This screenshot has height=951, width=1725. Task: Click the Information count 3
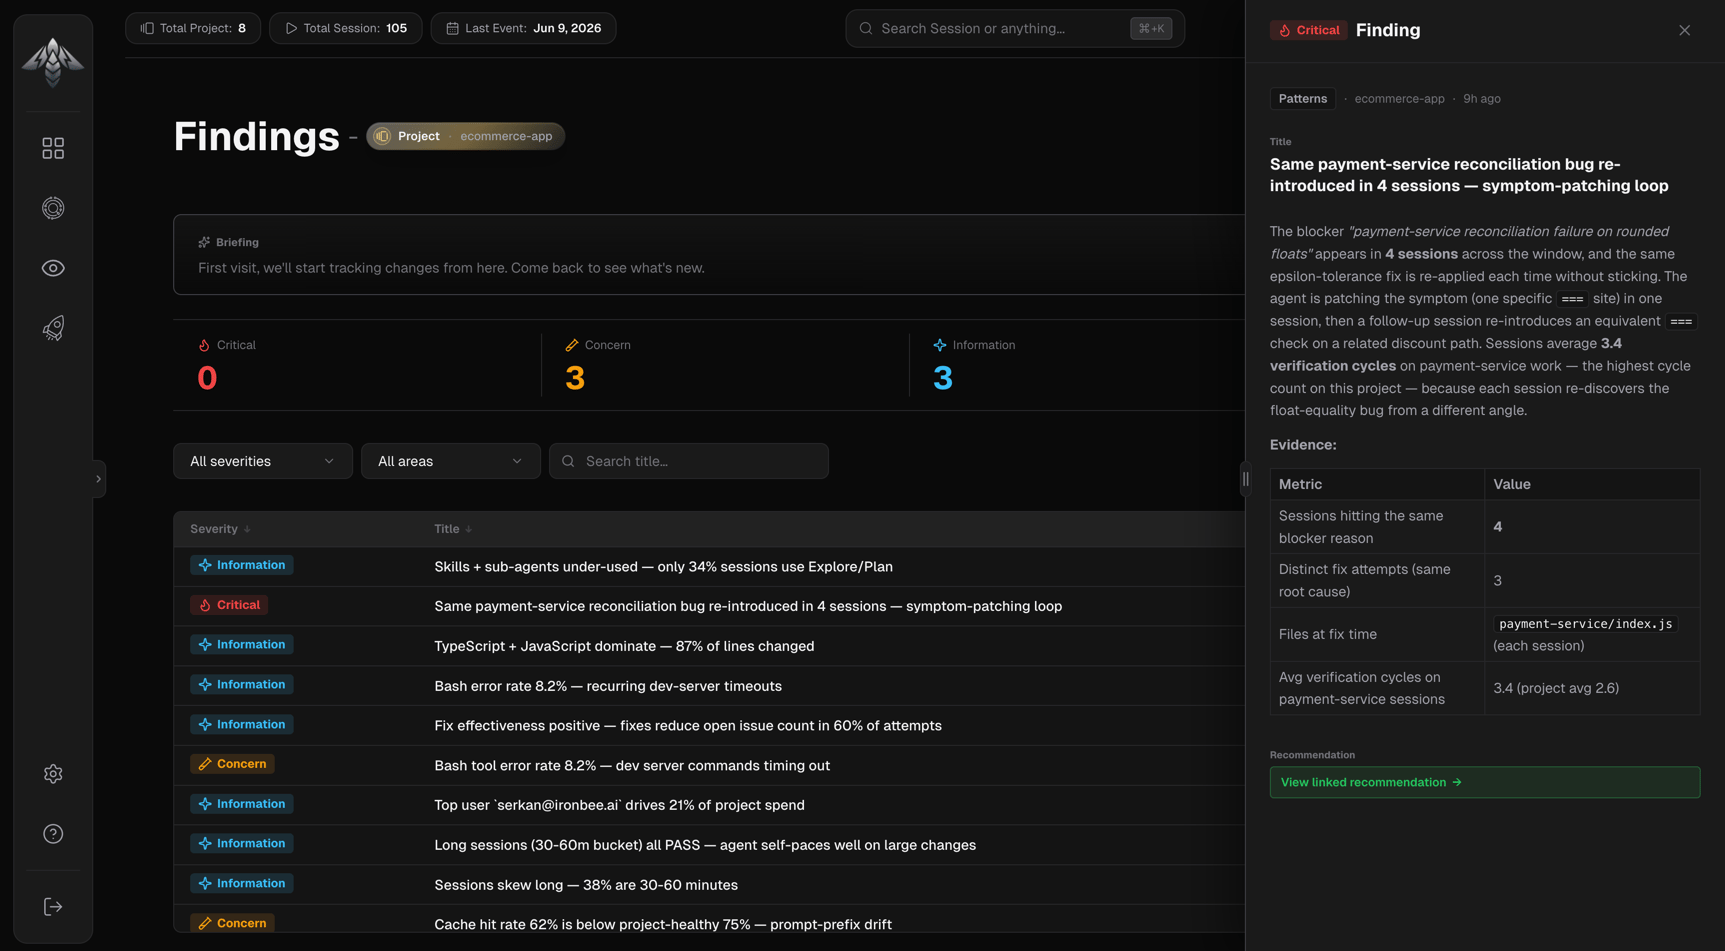pos(943,378)
